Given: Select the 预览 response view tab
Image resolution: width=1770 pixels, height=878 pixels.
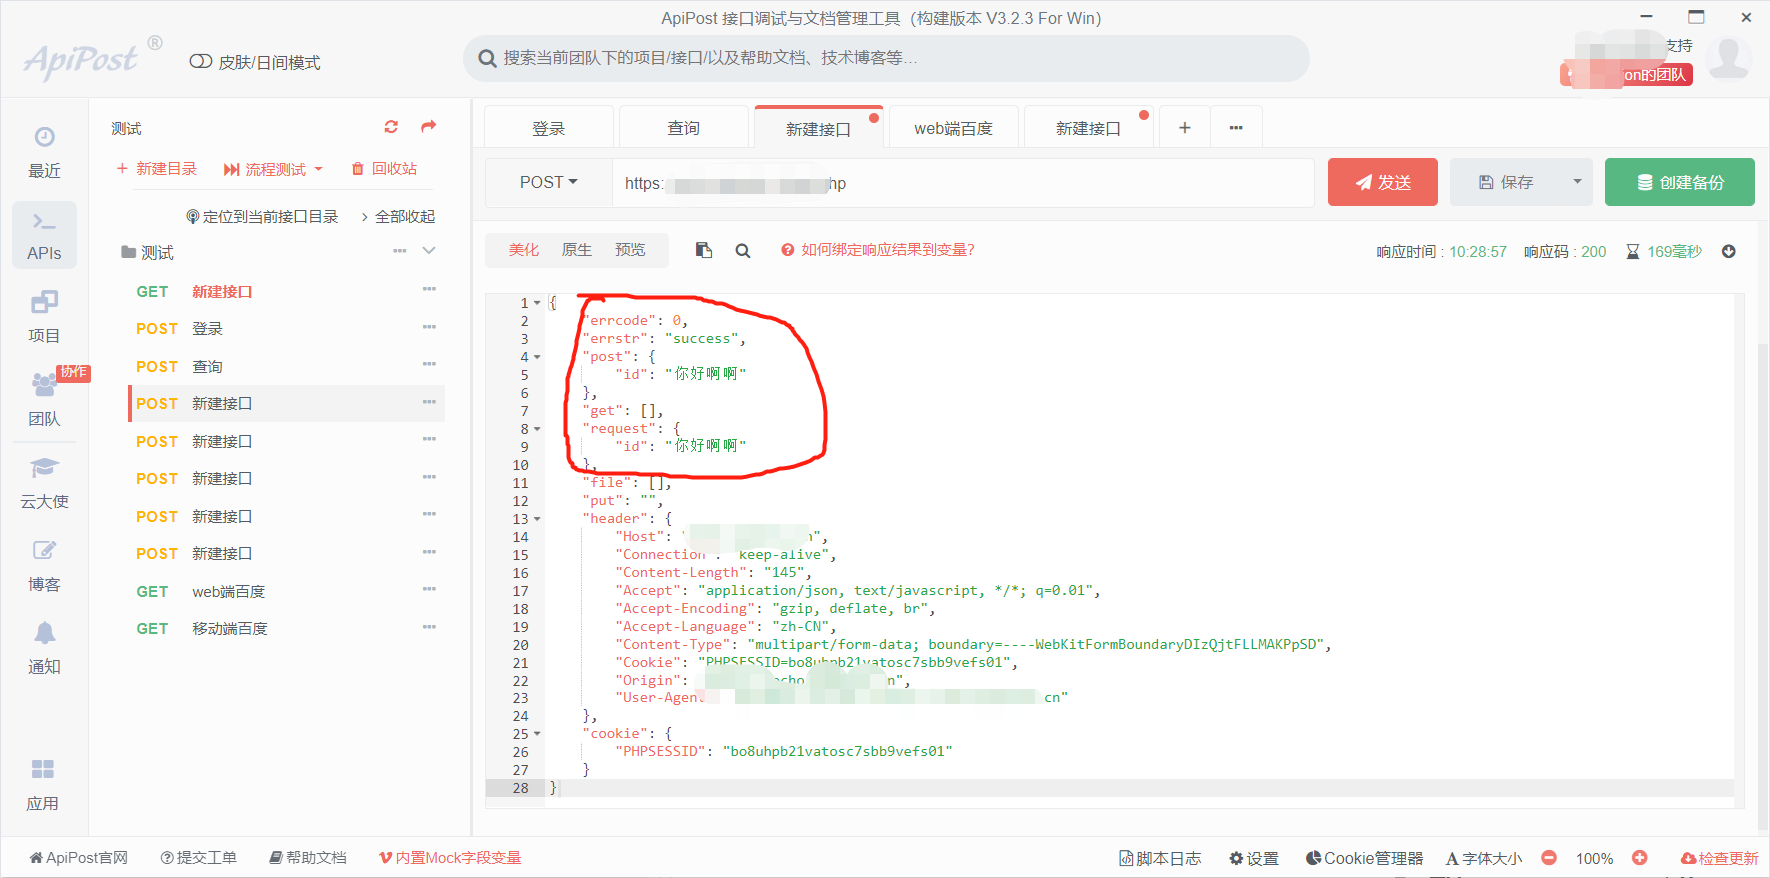Looking at the screenshot, I should pos(630,250).
